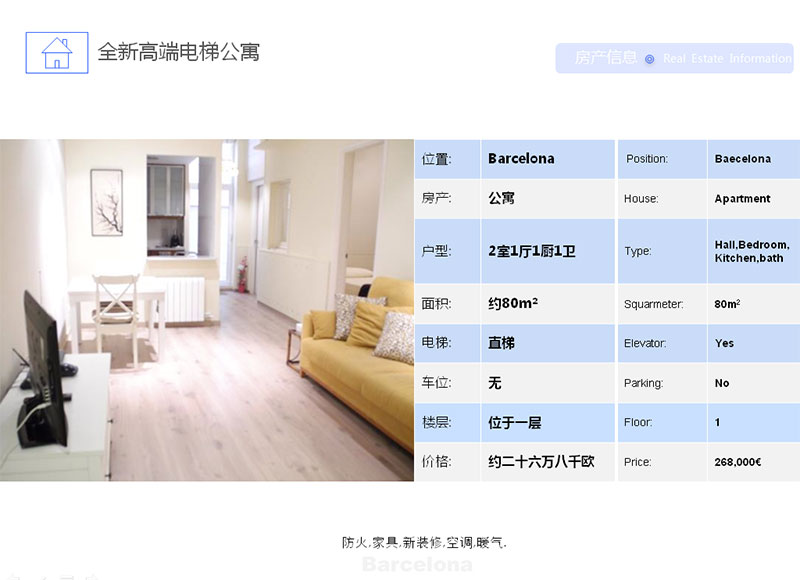Click the 'Baecelona' position value
This screenshot has height=580, width=800.
coord(742,159)
